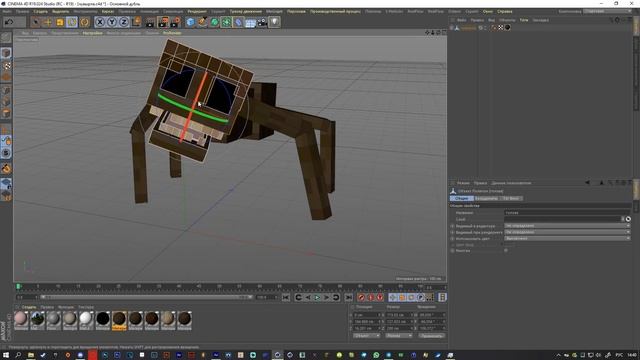Click the X position input field
The image size is (640, 360).
tap(367, 315)
